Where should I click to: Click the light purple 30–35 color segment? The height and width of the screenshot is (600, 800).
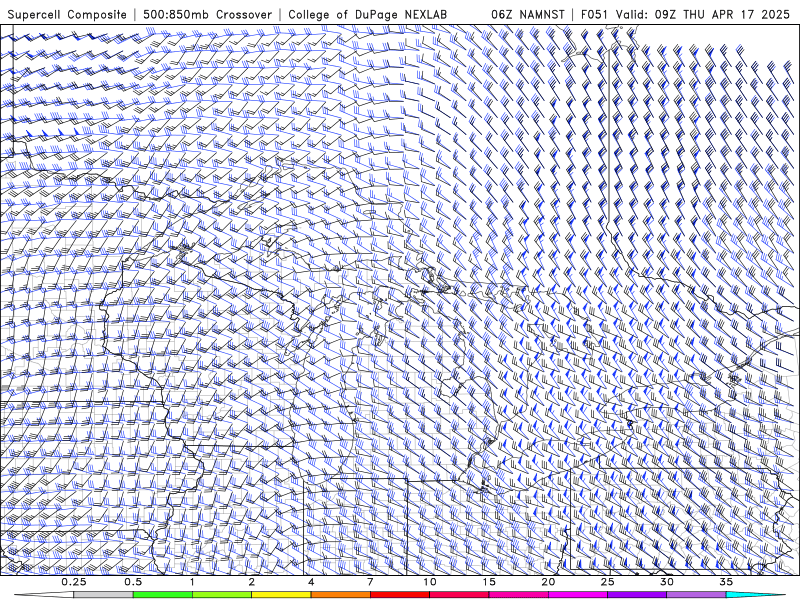coord(696,595)
